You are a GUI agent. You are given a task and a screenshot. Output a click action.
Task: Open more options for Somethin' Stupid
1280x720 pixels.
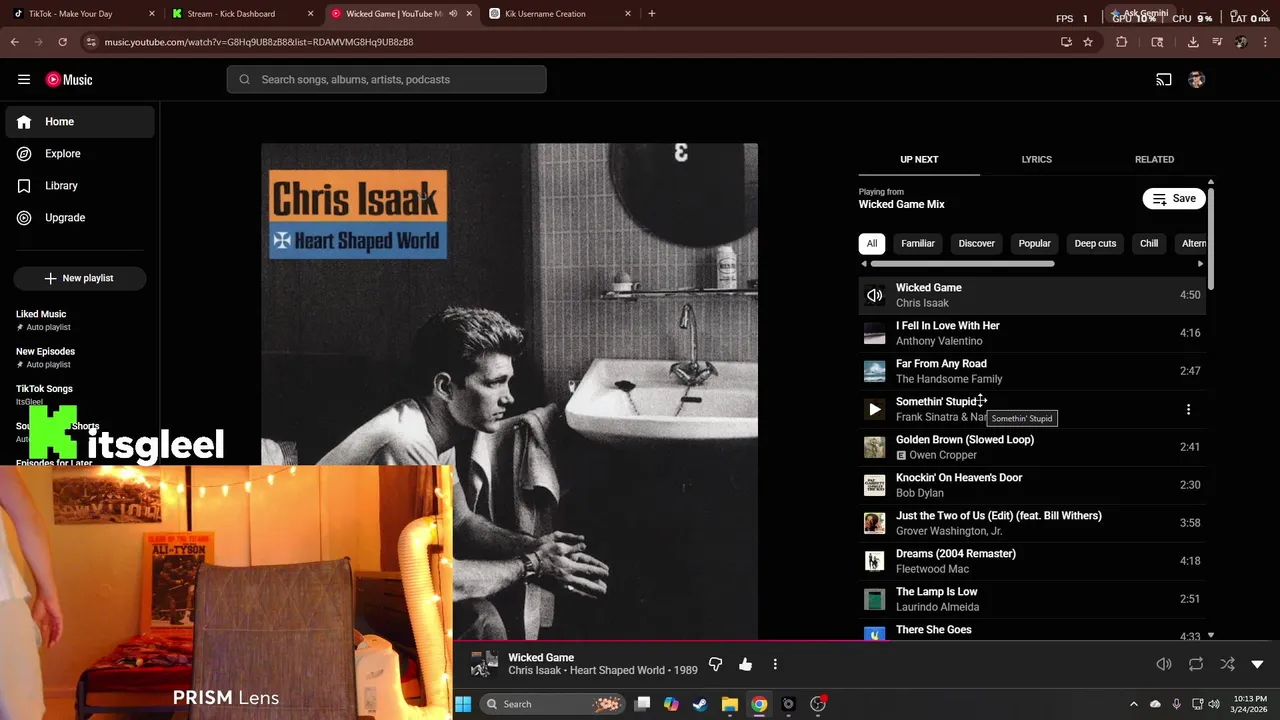[x=1188, y=409]
